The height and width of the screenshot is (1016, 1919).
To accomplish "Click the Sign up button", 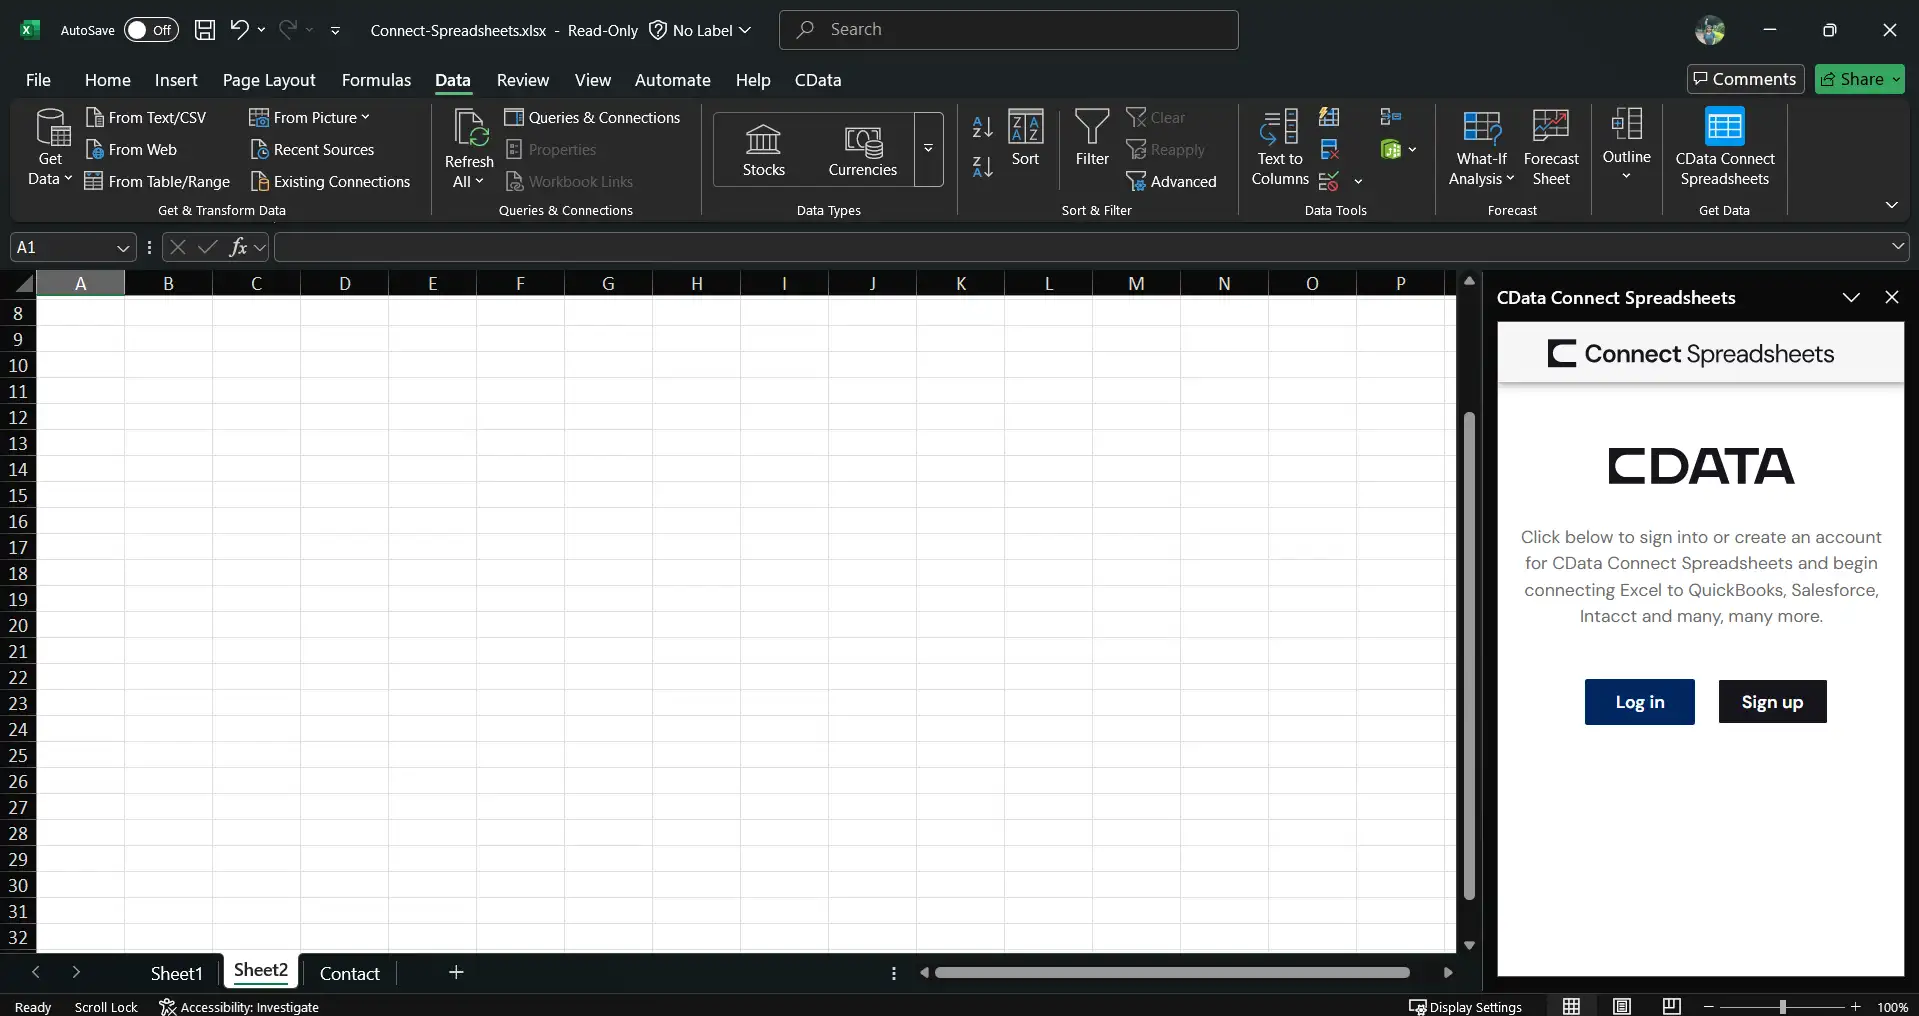I will coord(1772,702).
